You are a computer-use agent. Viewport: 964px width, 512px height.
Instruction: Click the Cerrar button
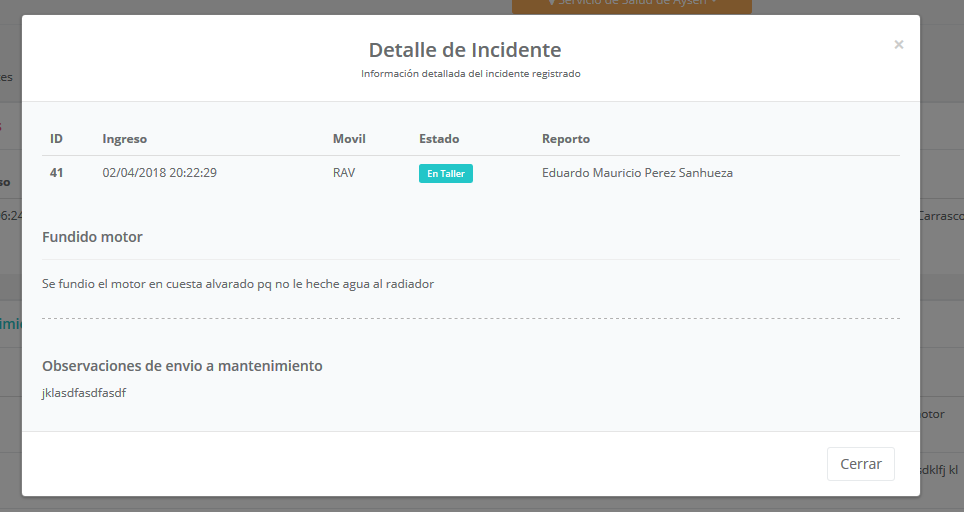860,464
